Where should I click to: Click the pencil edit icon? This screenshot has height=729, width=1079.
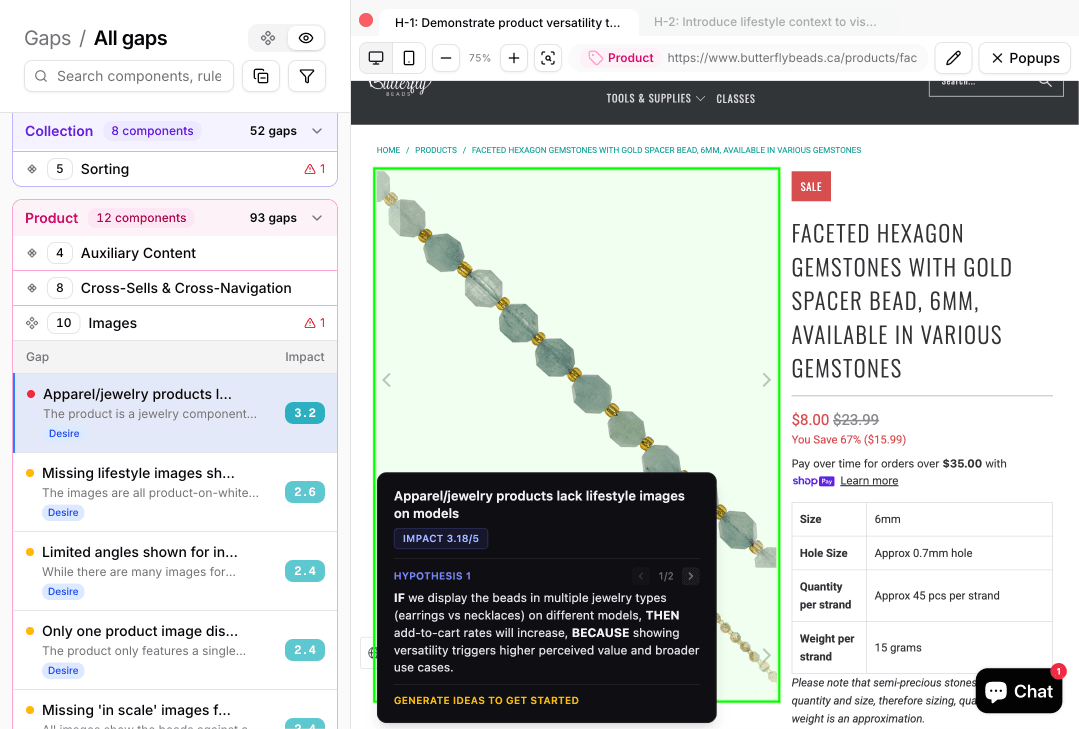pyautogui.click(x=953, y=58)
